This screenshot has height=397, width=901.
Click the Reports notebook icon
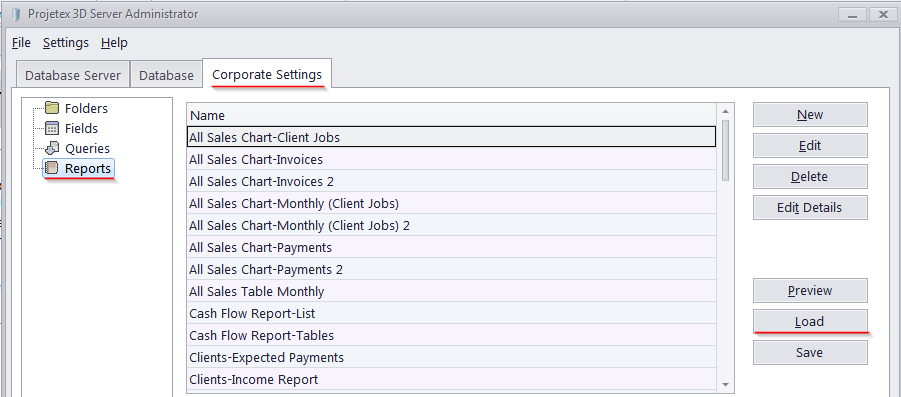point(52,168)
